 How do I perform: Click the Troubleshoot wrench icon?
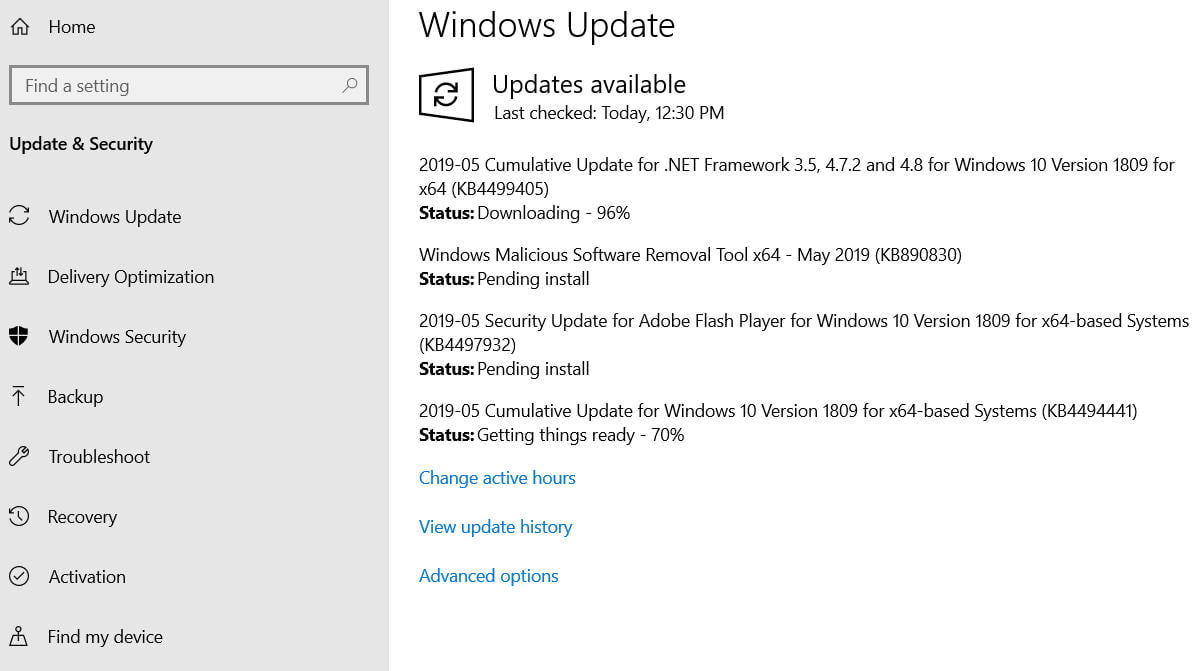click(18, 457)
